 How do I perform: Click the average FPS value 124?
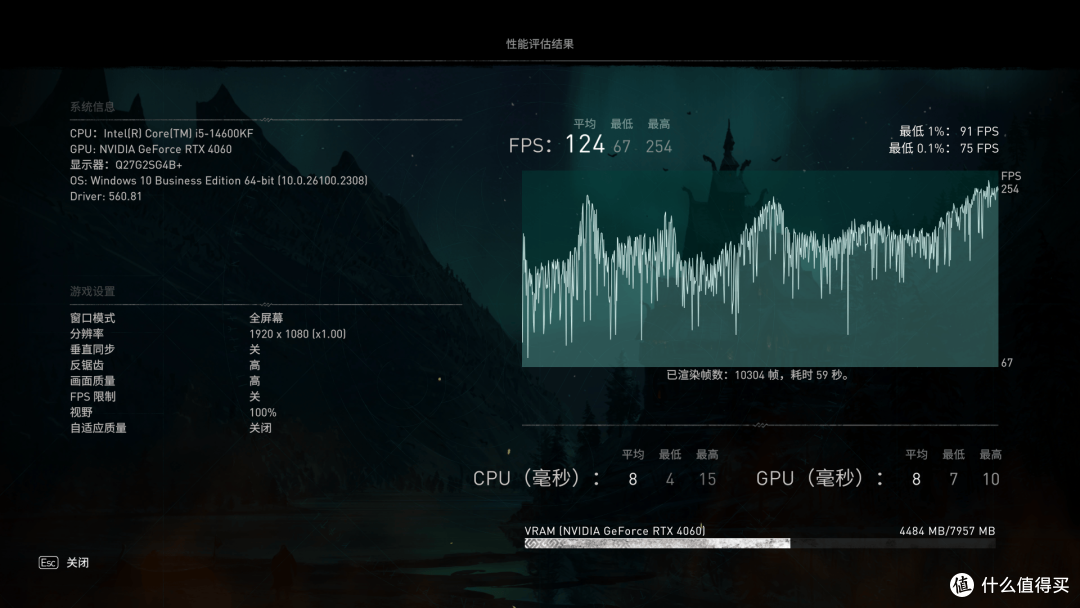[x=585, y=145]
